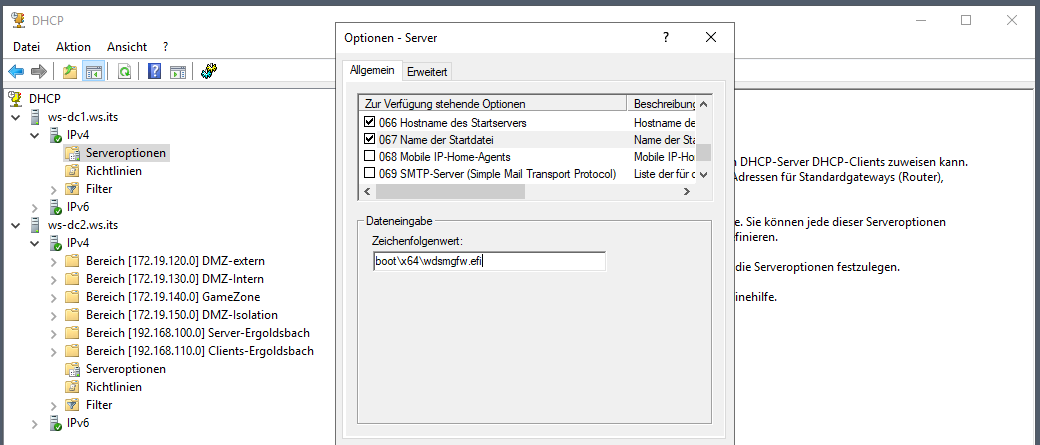
Task: Click the DHCP gears toolbar icon
Action: [210, 71]
